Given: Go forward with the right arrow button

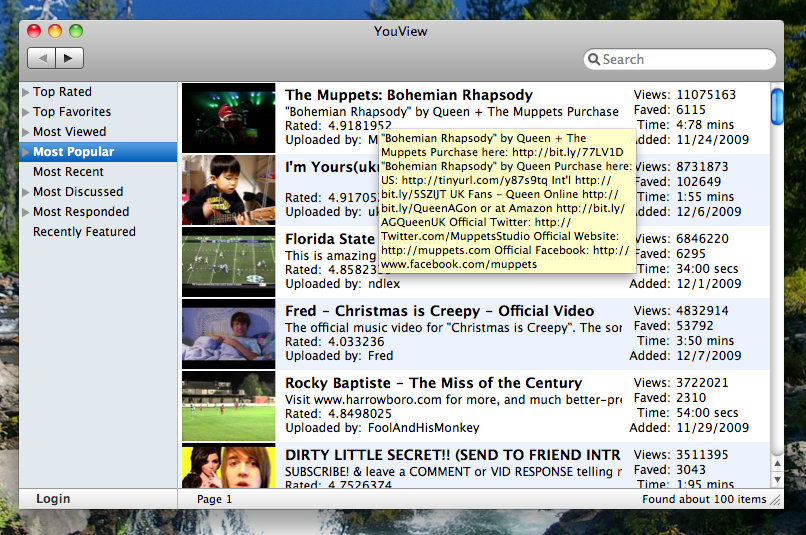Looking at the screenshot, I should point(69,58).
